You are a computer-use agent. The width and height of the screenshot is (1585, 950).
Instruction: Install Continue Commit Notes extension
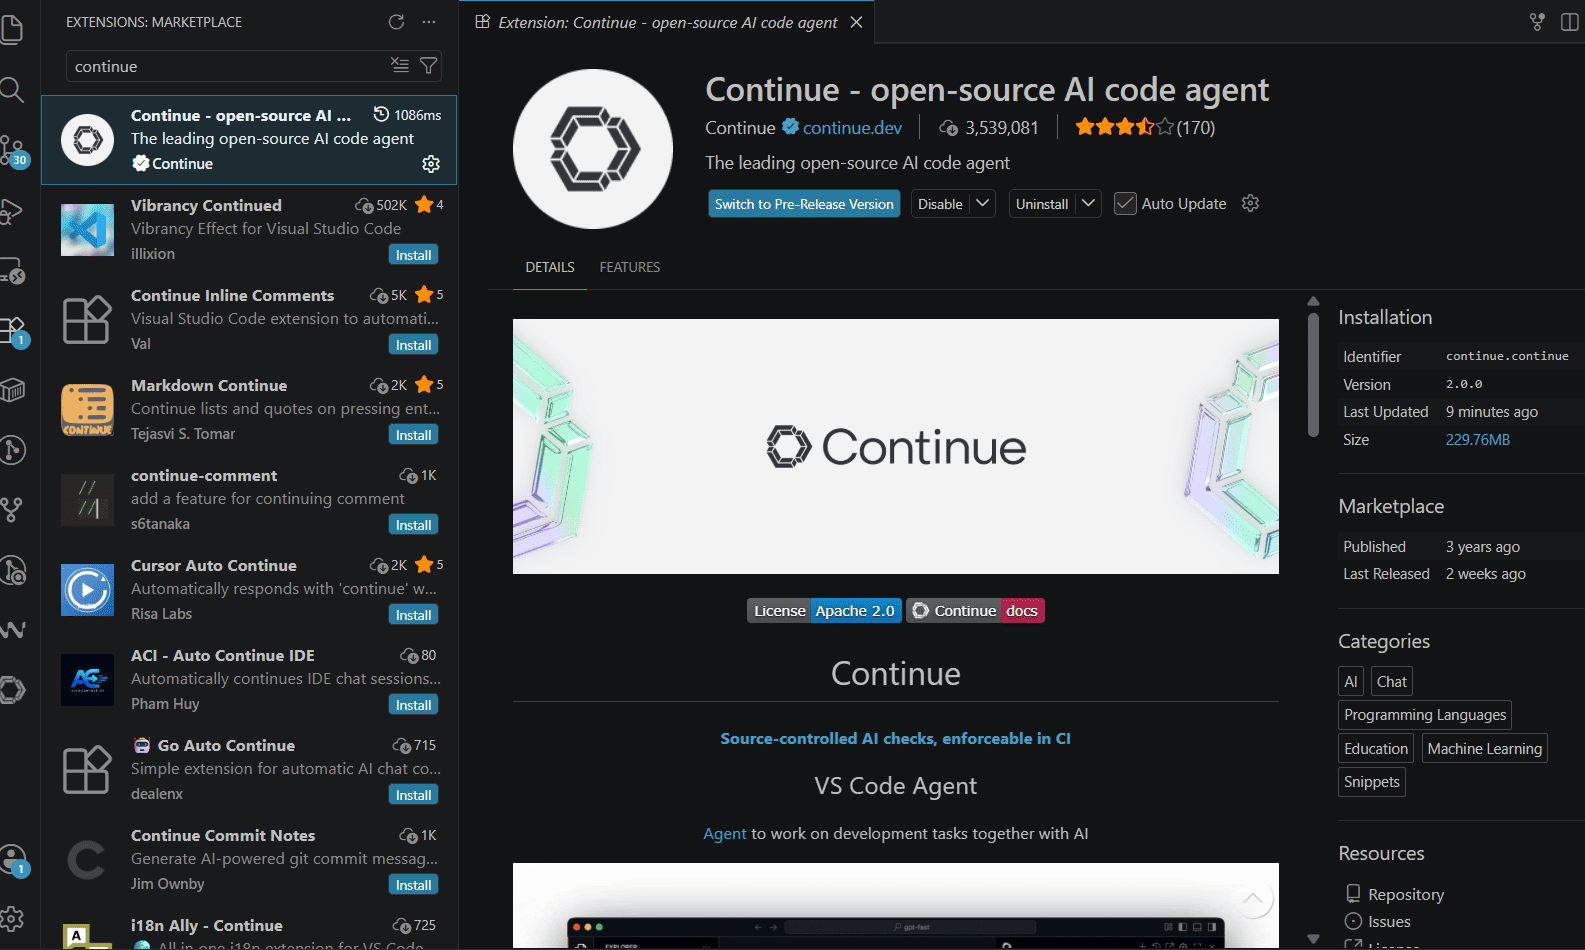pos(413,885)
